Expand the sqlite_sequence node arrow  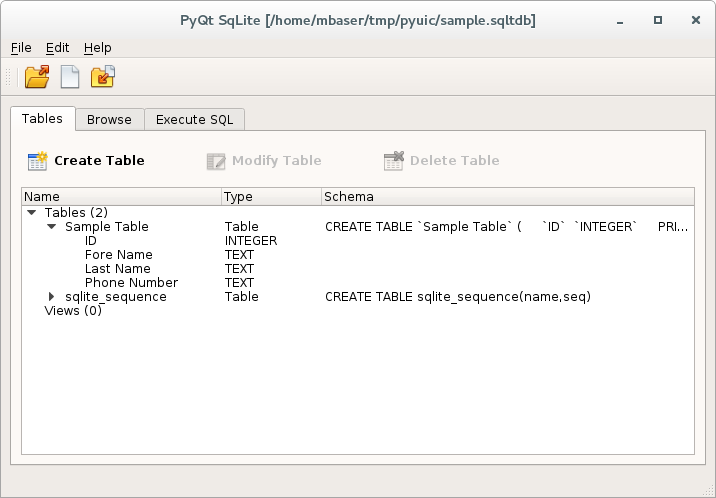pos(52,297)
